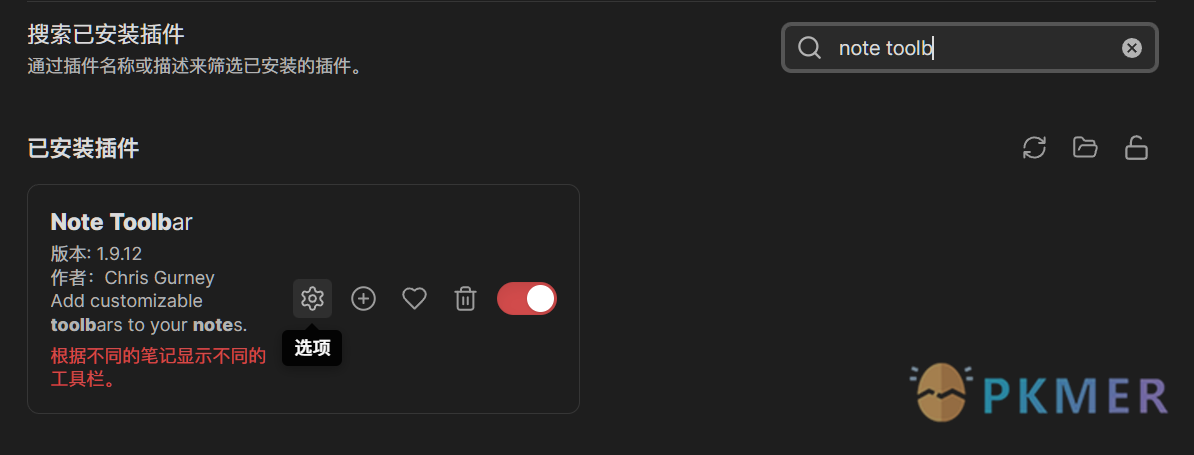Click the 搜索已安装插件 heading
1194x455 pixels.
(x=106, y=34)
